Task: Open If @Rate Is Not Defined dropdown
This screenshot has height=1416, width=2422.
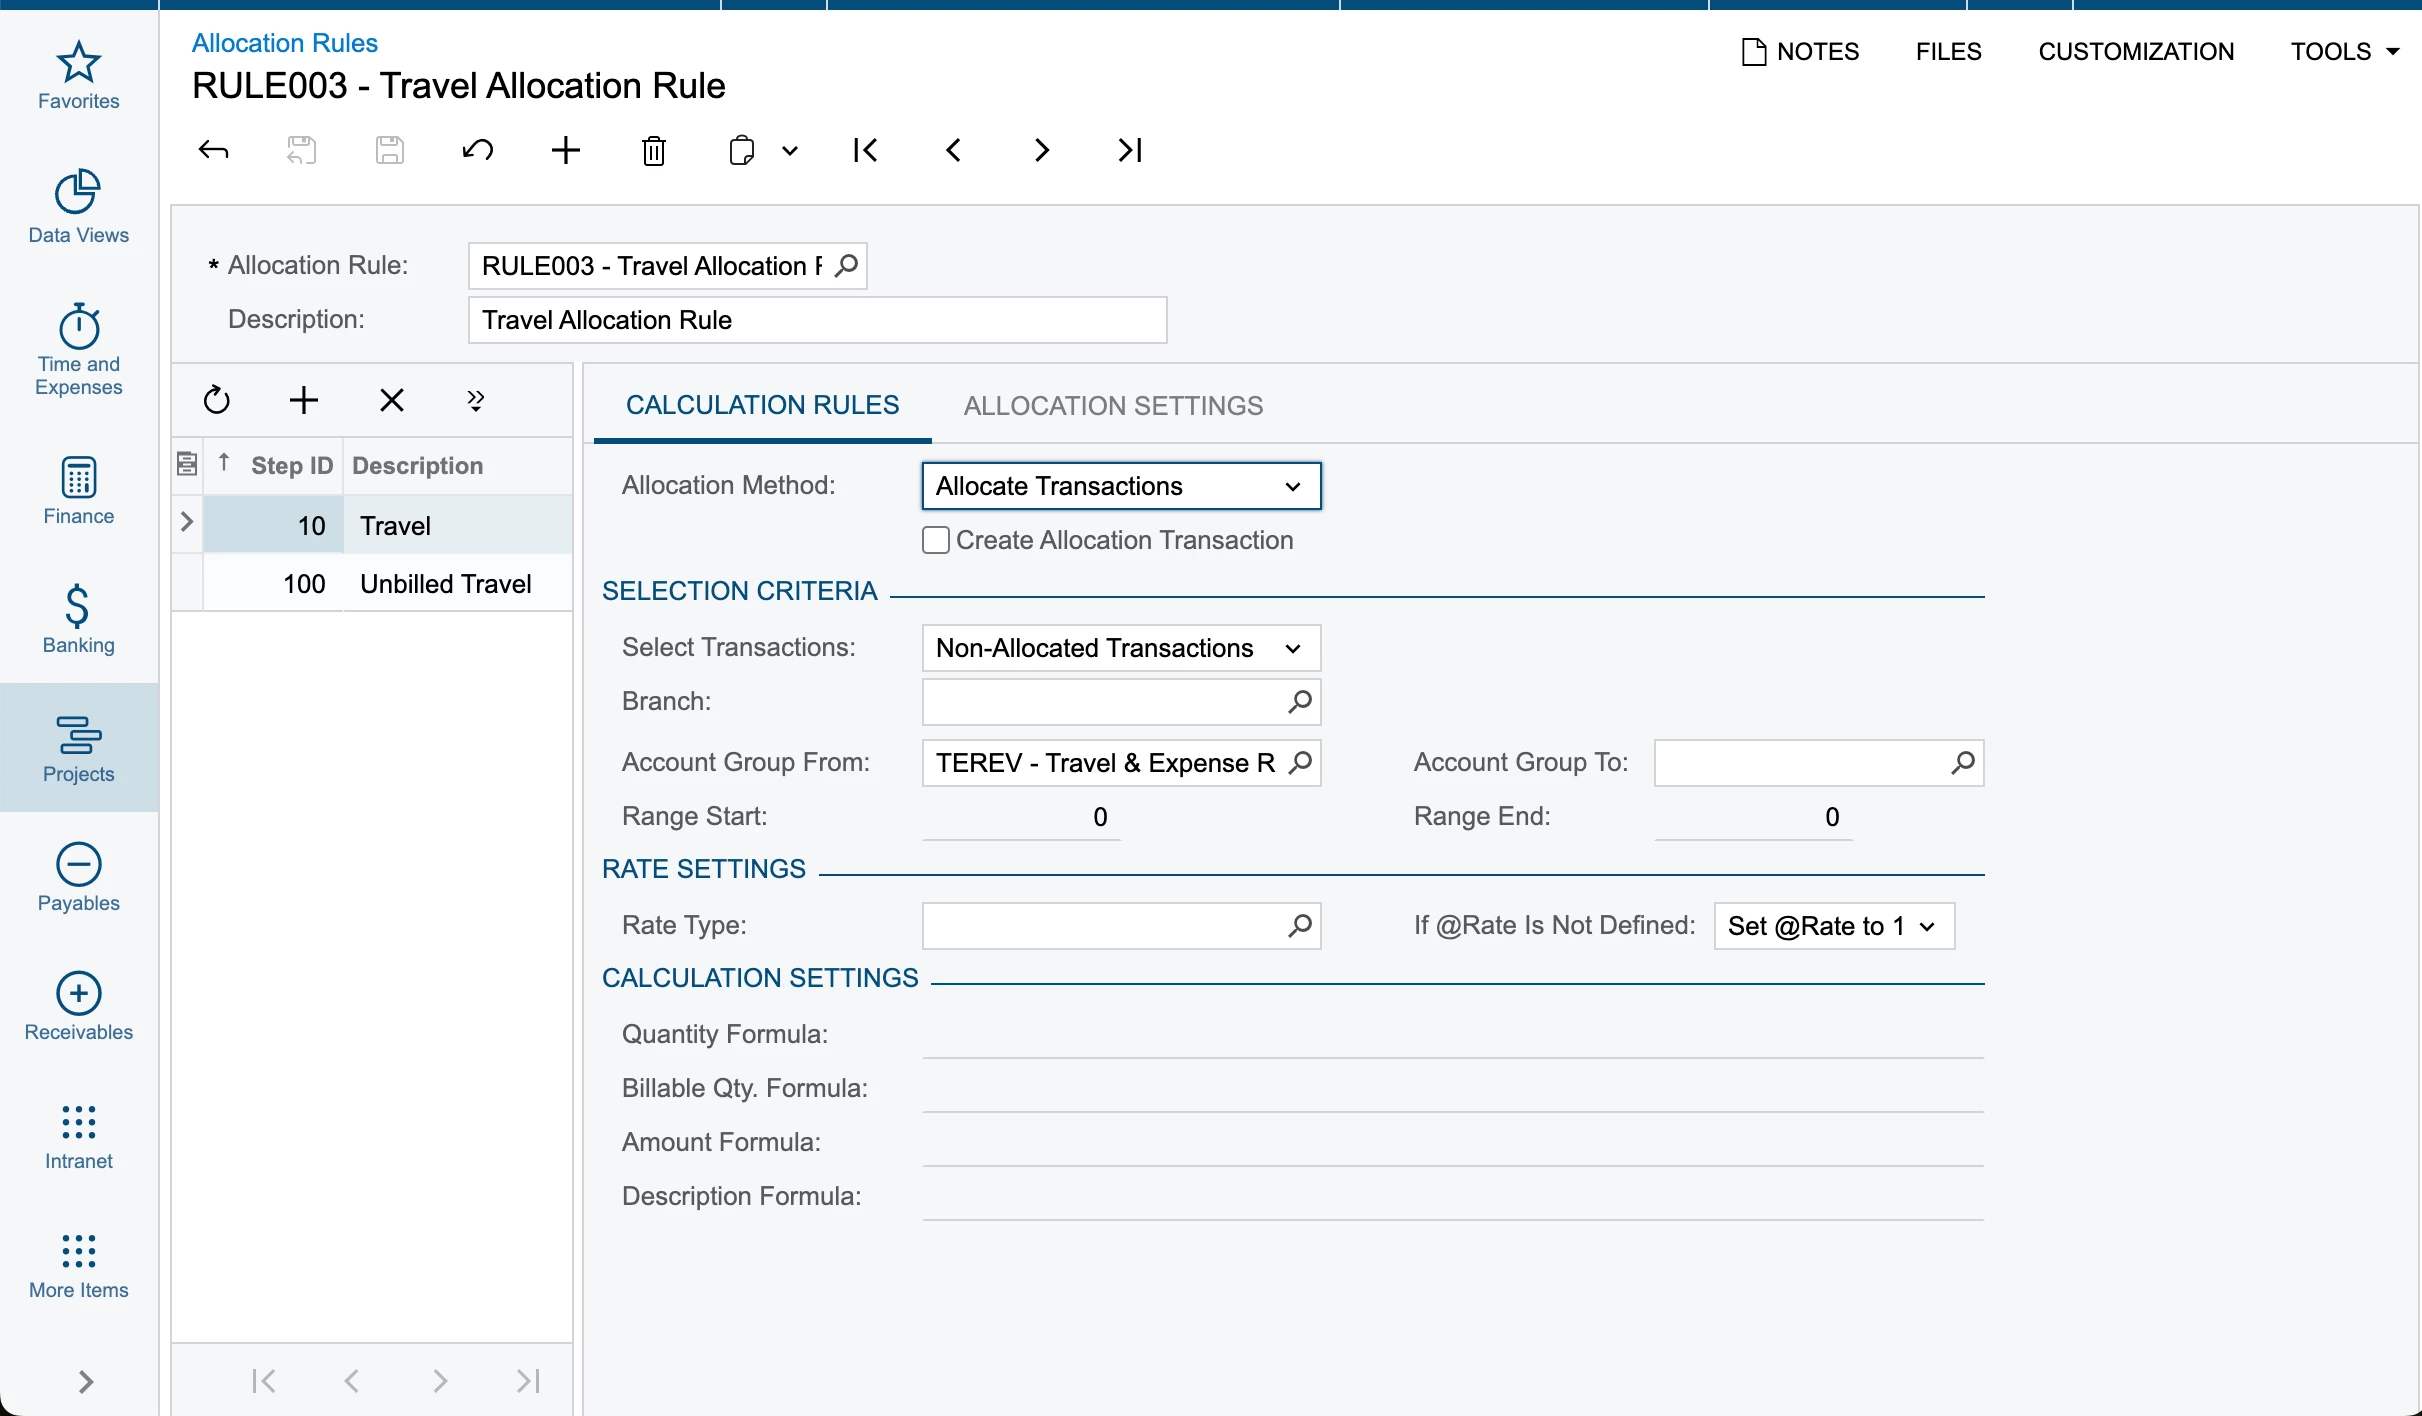Action: [x=1833, y=926]
